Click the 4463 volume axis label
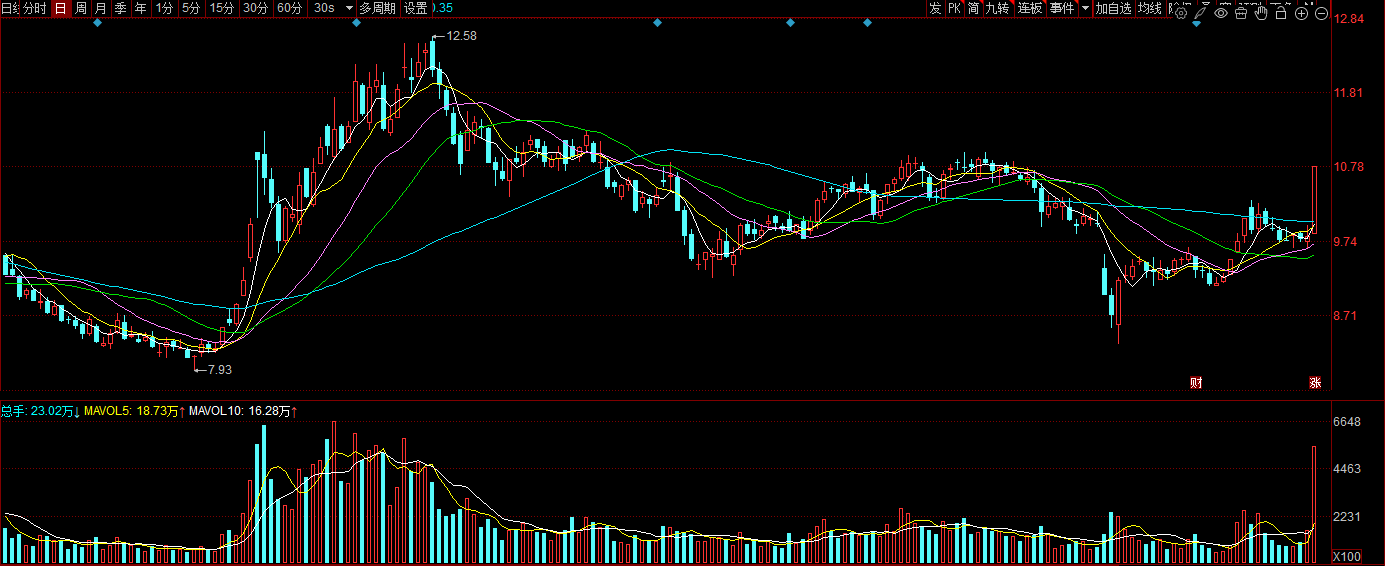The image size is (1385, 566). click(x=1349, y=468)
